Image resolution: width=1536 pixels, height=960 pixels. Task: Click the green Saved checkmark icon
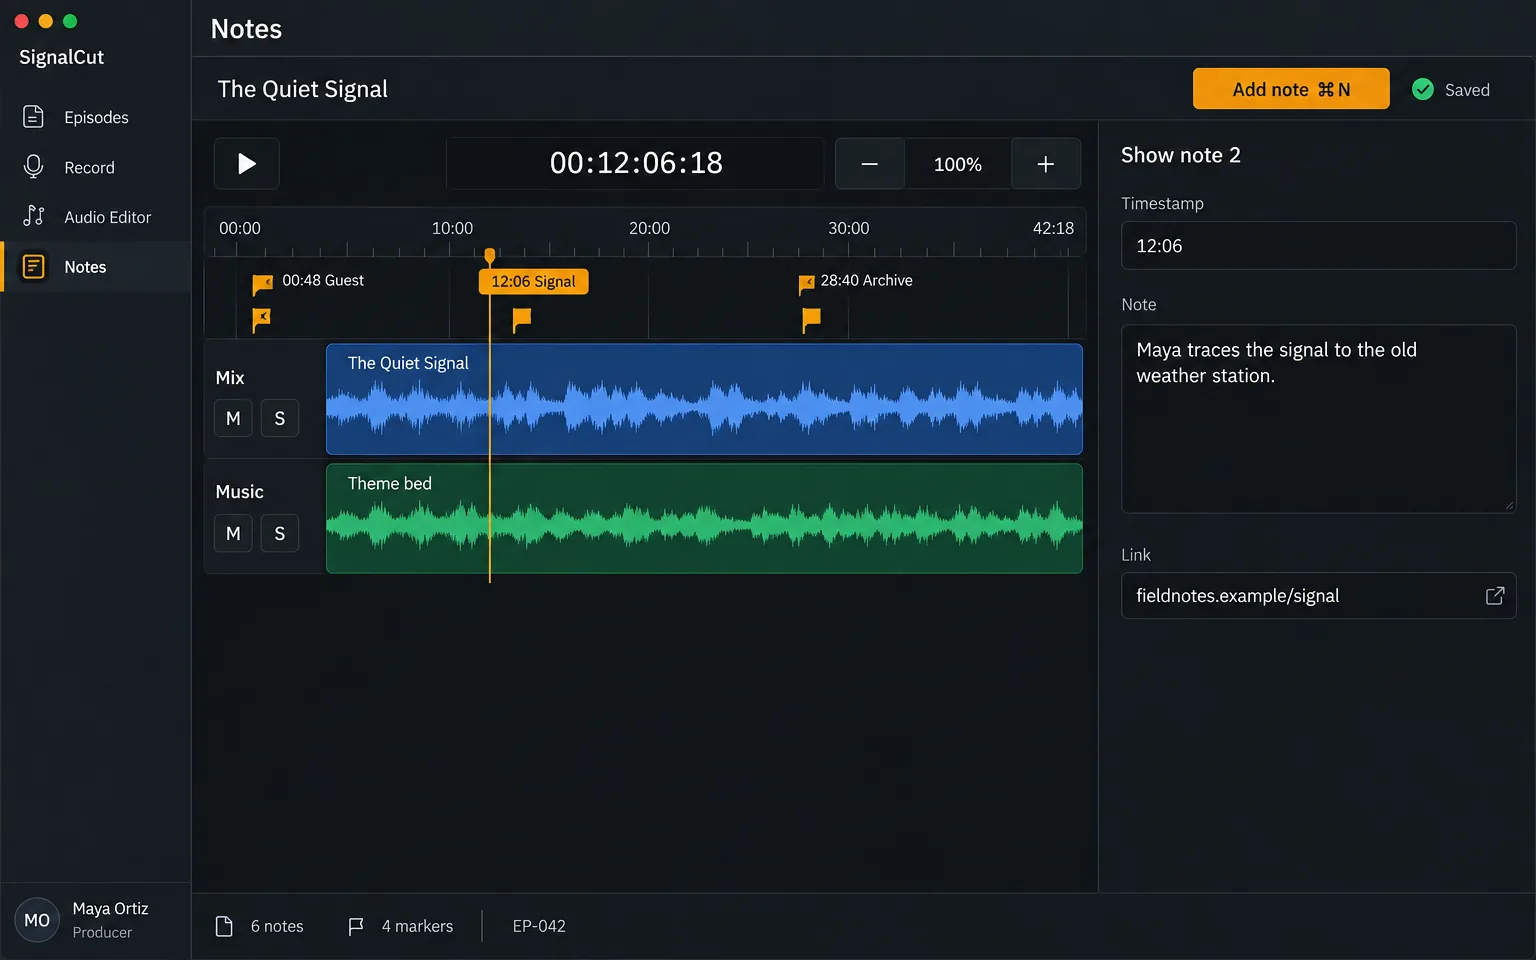1423,90
